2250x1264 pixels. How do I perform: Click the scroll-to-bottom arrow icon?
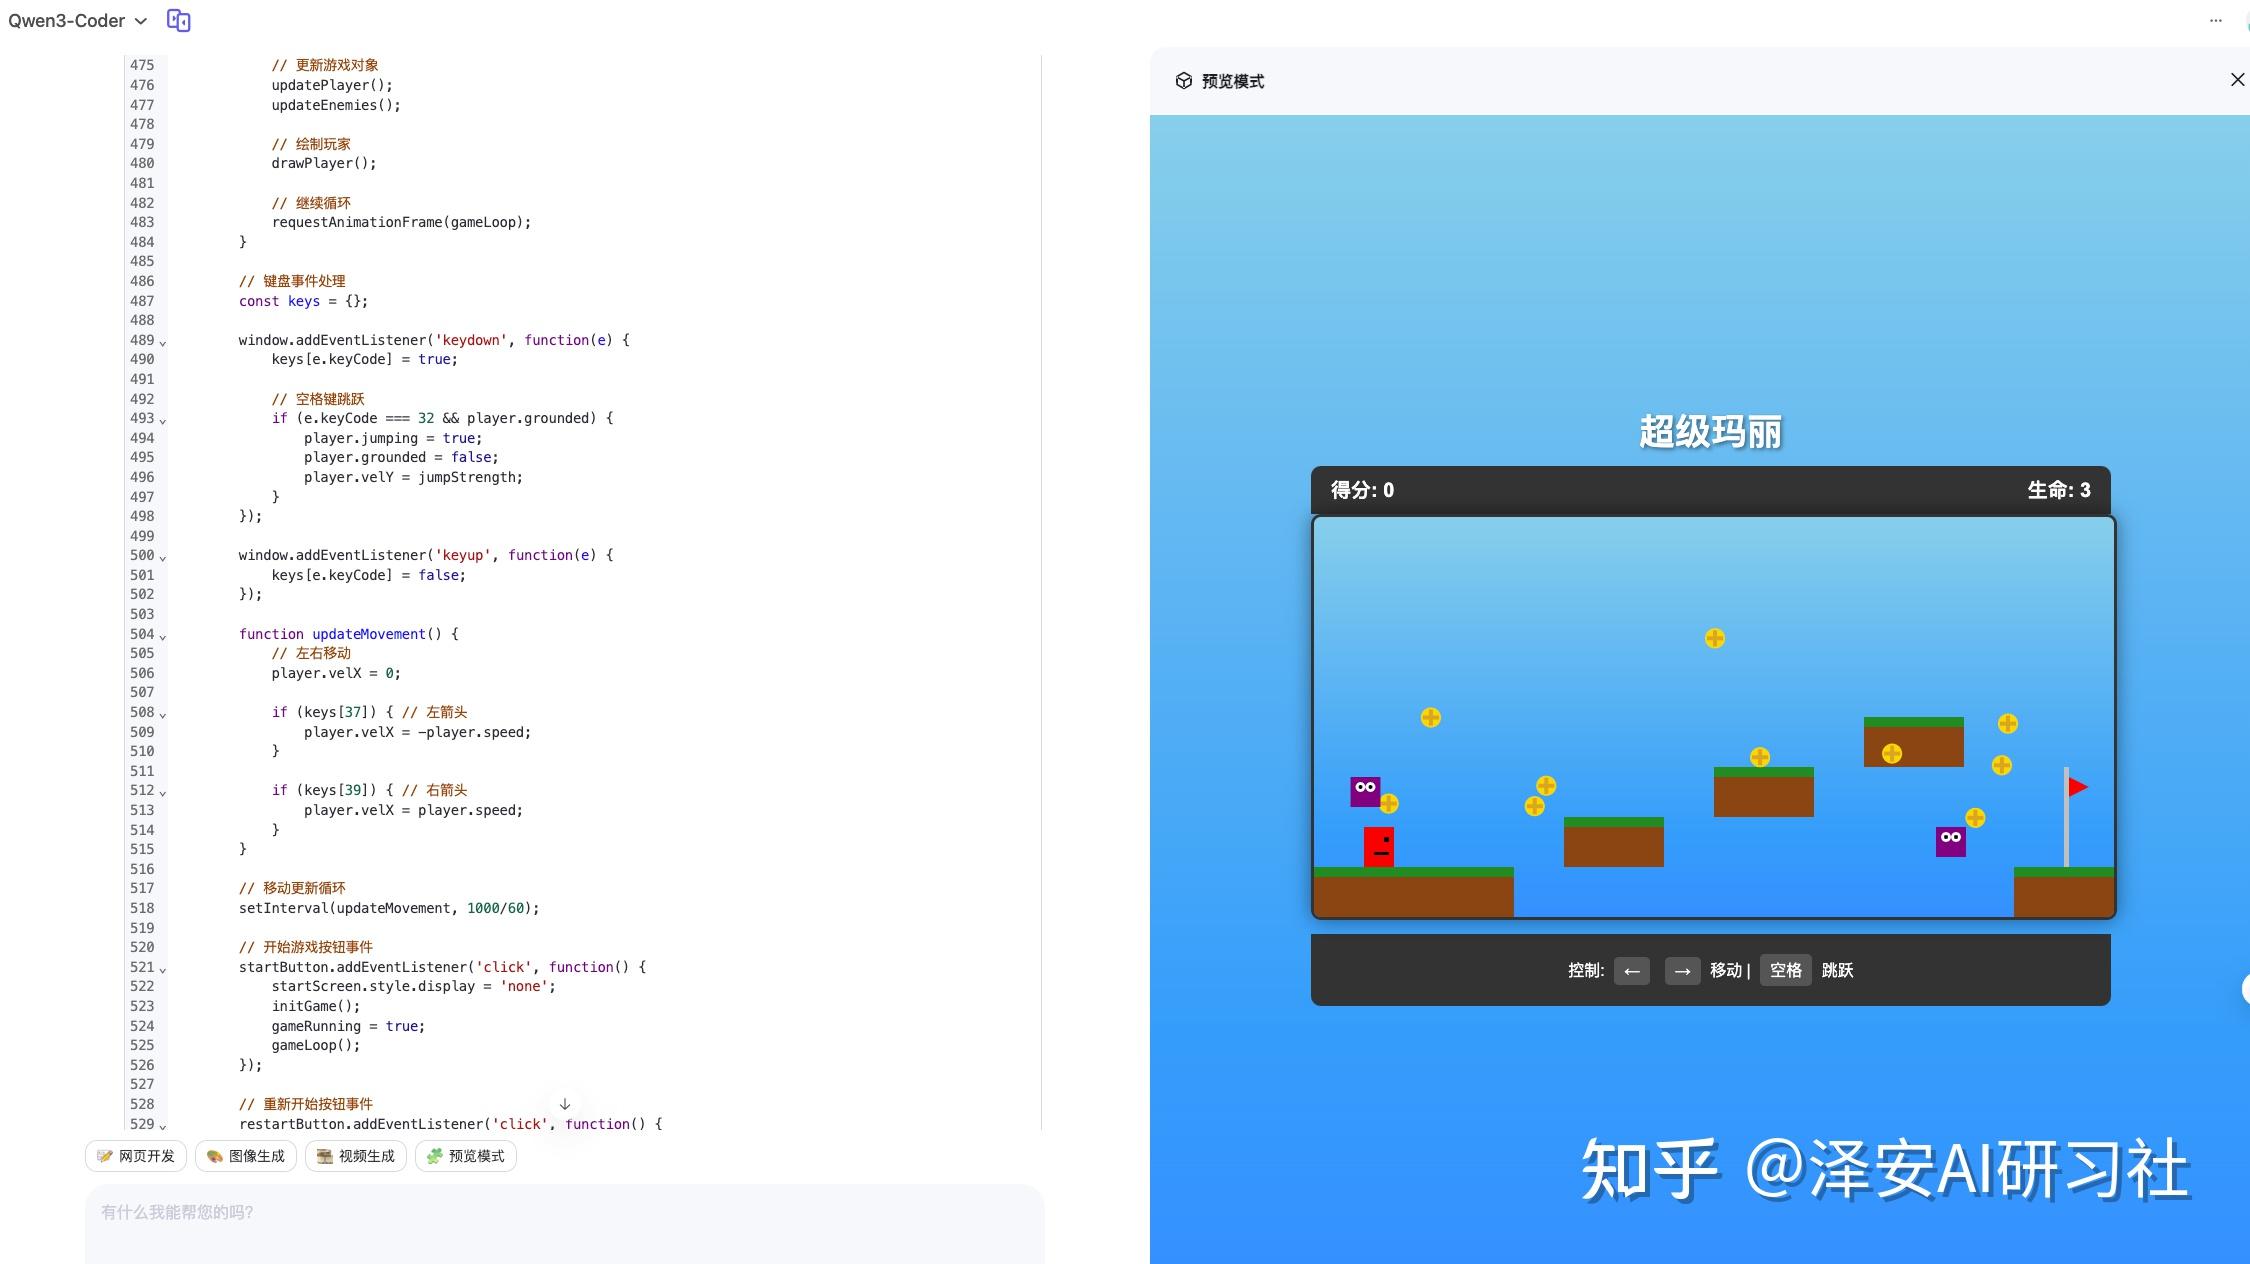pos(565,1104)
